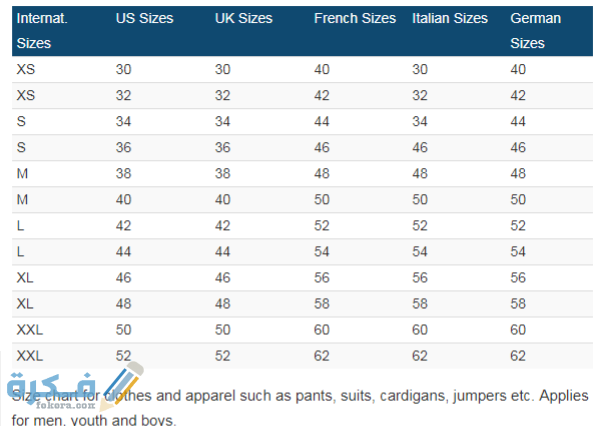Click the M label in the US 40 row

[x=22, y=199]
